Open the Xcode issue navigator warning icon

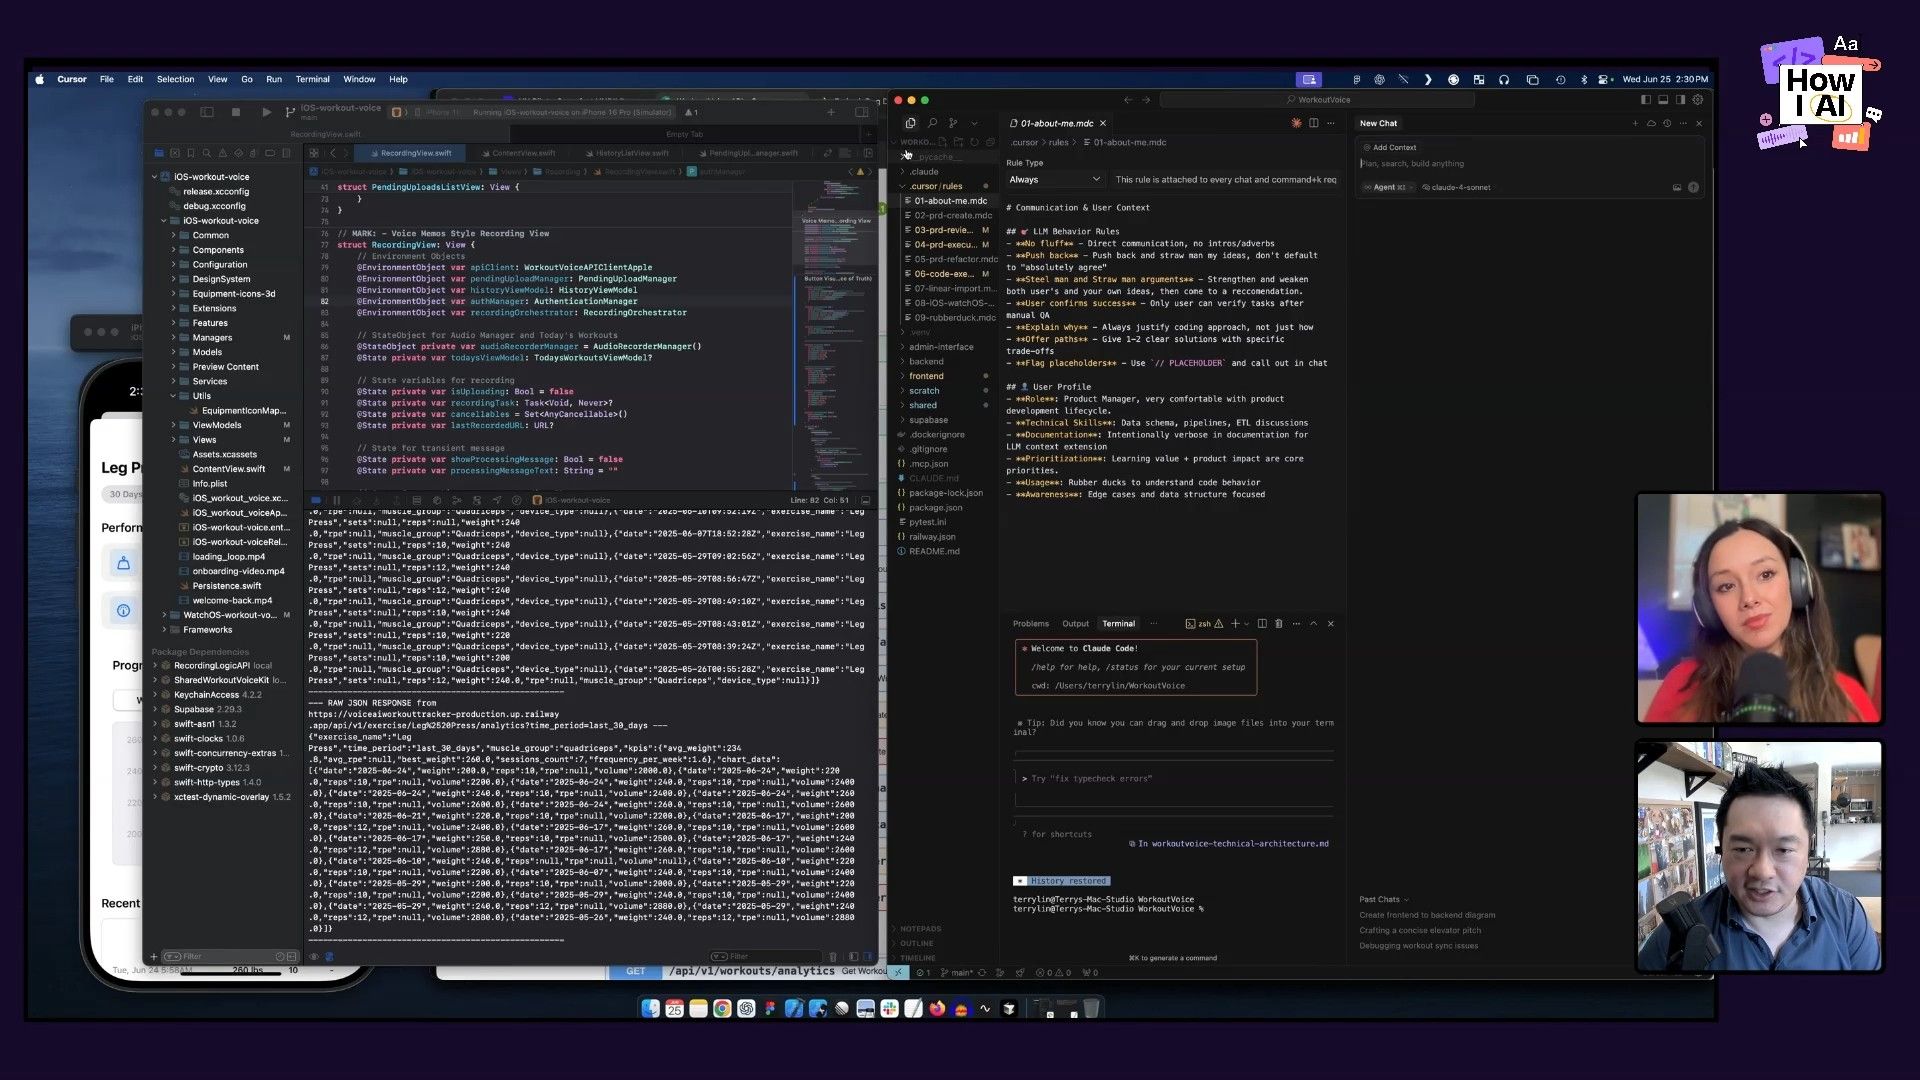tap(223, 153)
